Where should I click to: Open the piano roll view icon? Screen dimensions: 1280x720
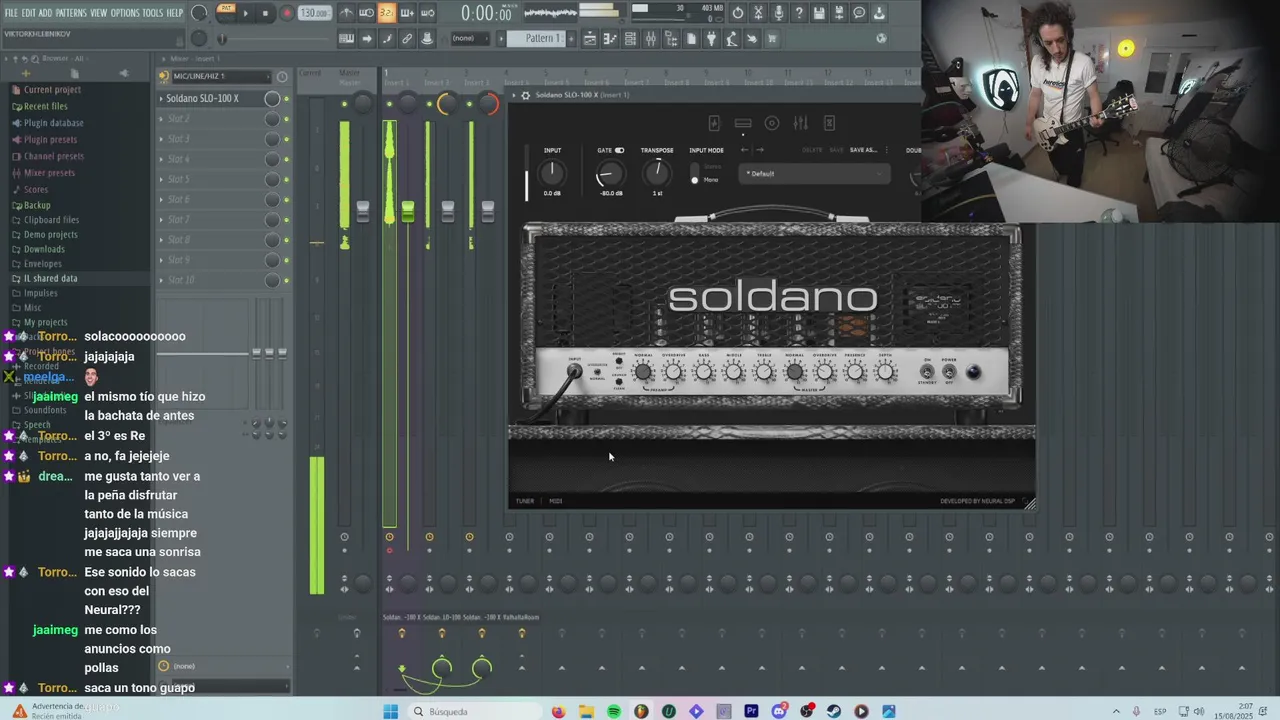pos(610,38)
